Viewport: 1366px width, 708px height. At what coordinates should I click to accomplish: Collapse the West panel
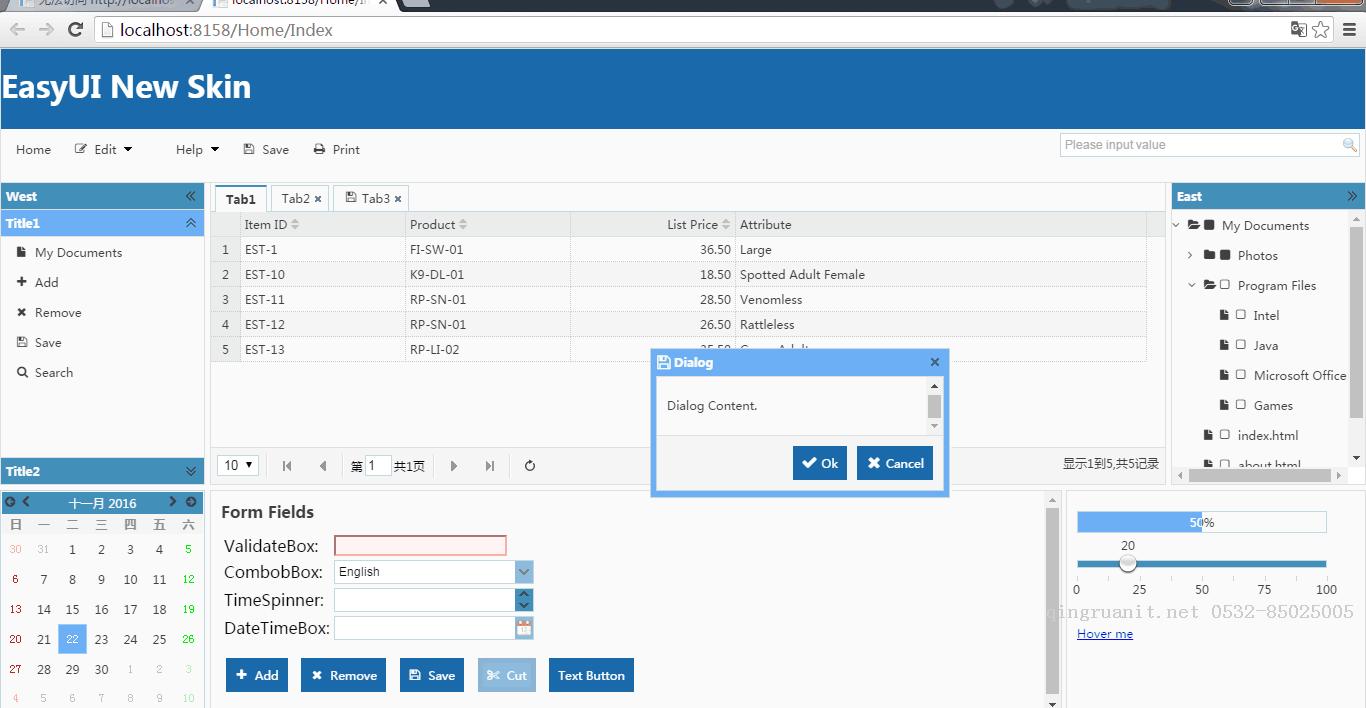tap(191, 196)
